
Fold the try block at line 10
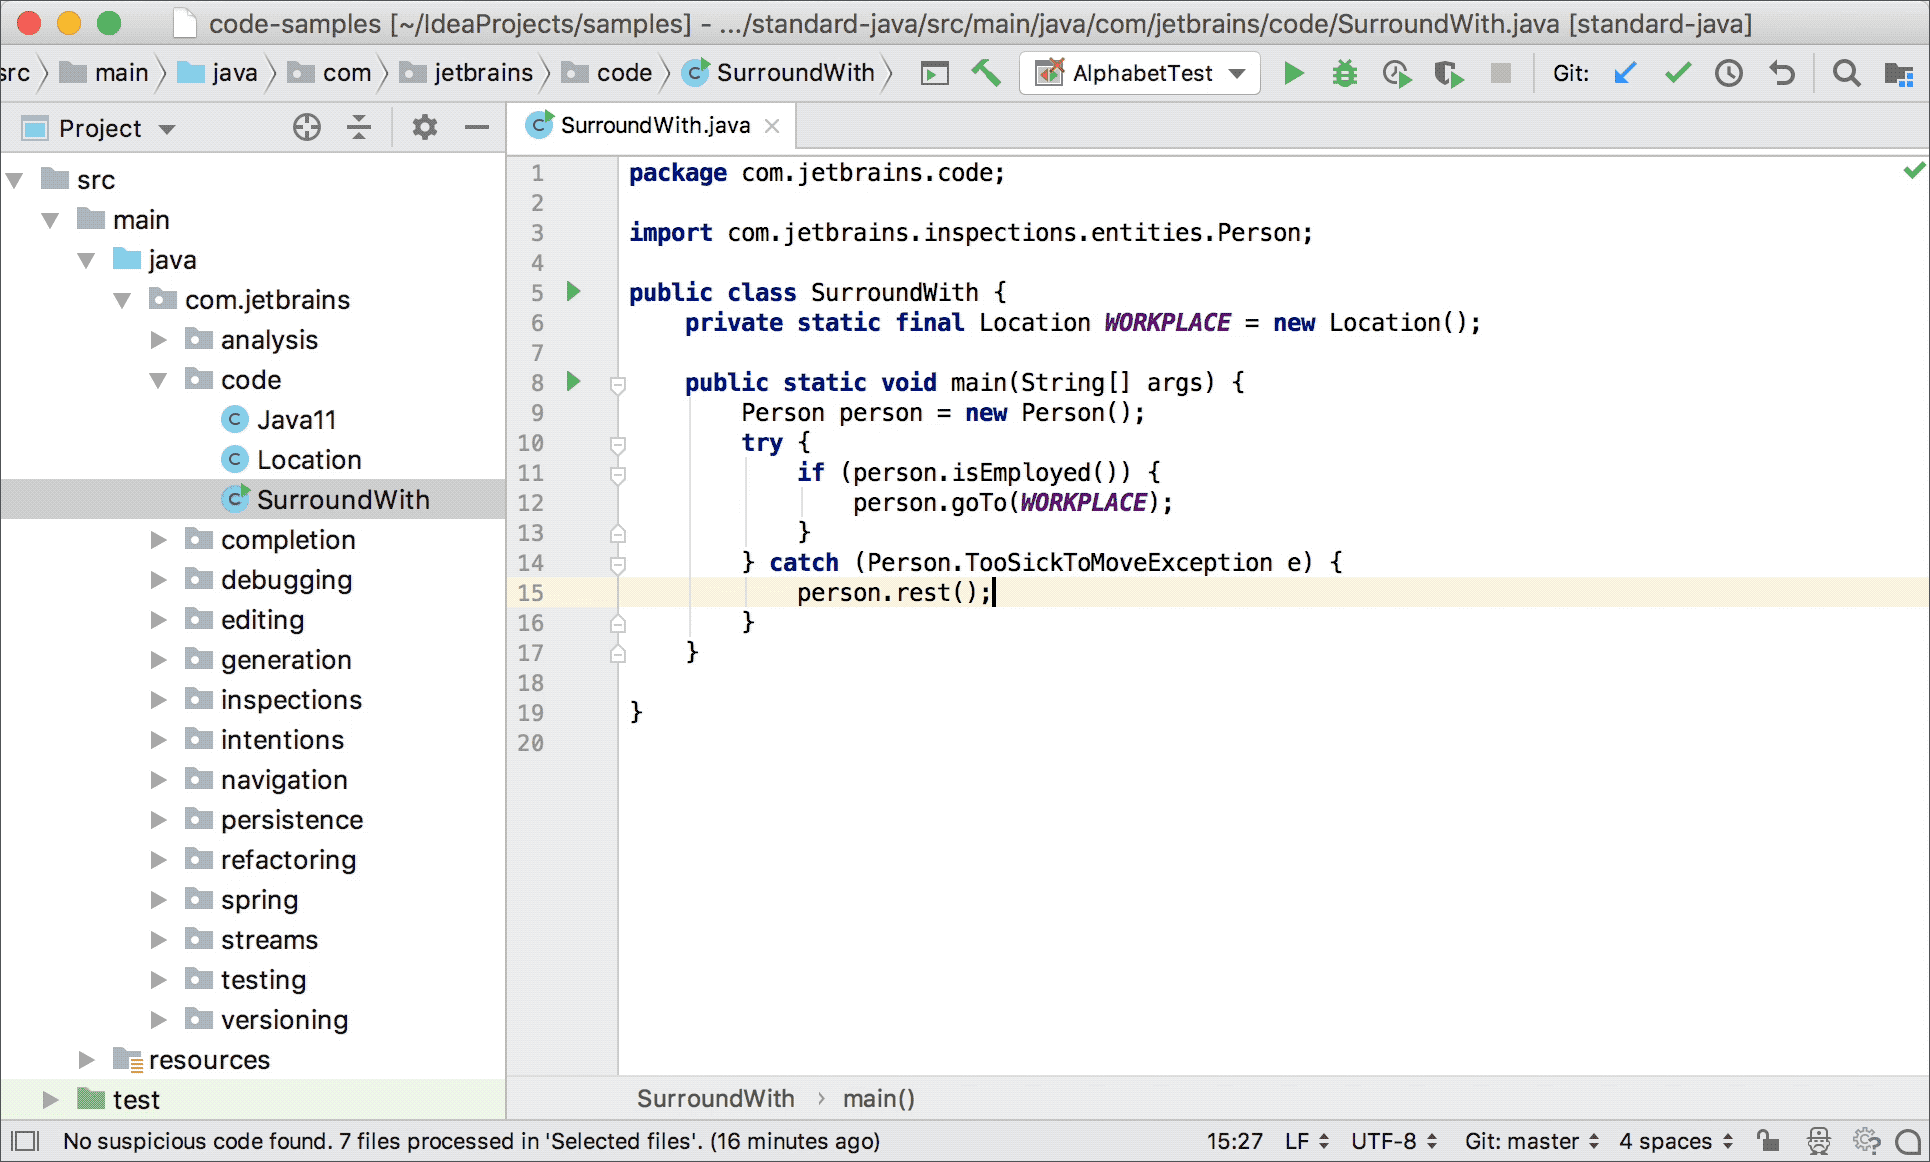click(618, 443)
